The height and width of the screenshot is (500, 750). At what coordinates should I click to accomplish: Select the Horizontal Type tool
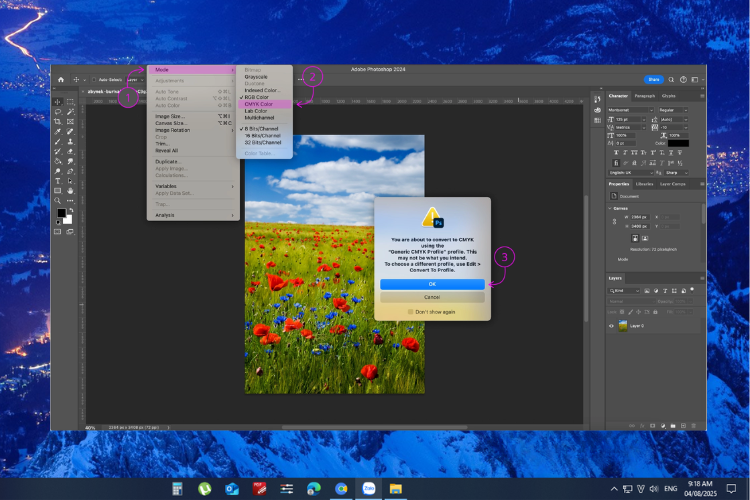58,181
